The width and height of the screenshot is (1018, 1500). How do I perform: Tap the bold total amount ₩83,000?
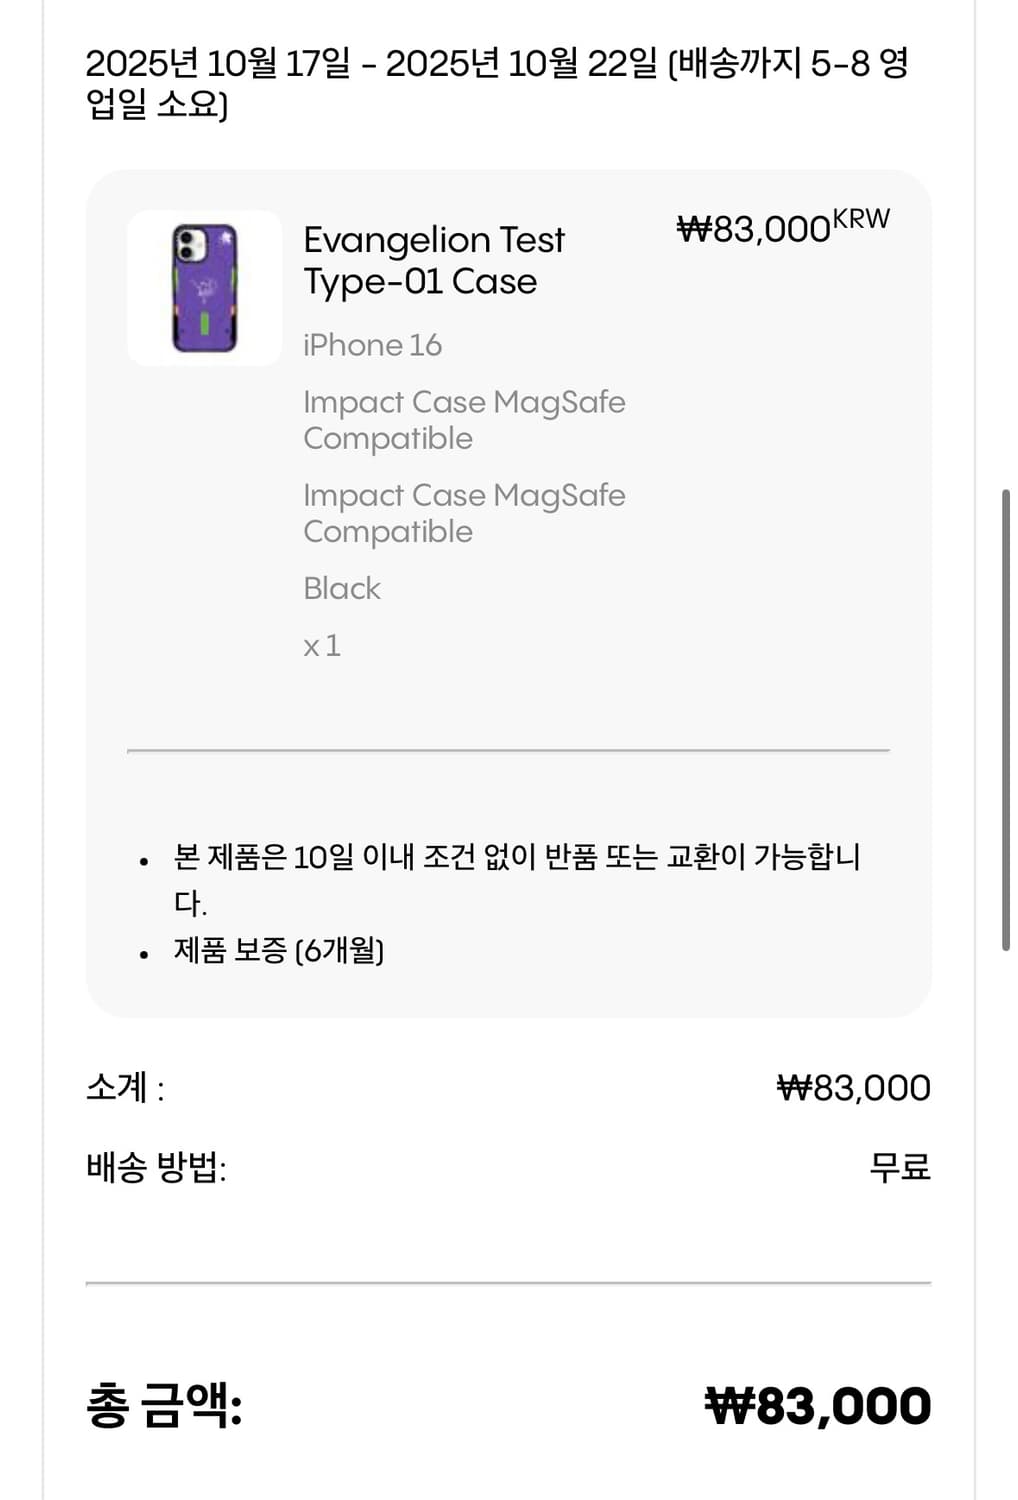click(x=817, y=1405)
